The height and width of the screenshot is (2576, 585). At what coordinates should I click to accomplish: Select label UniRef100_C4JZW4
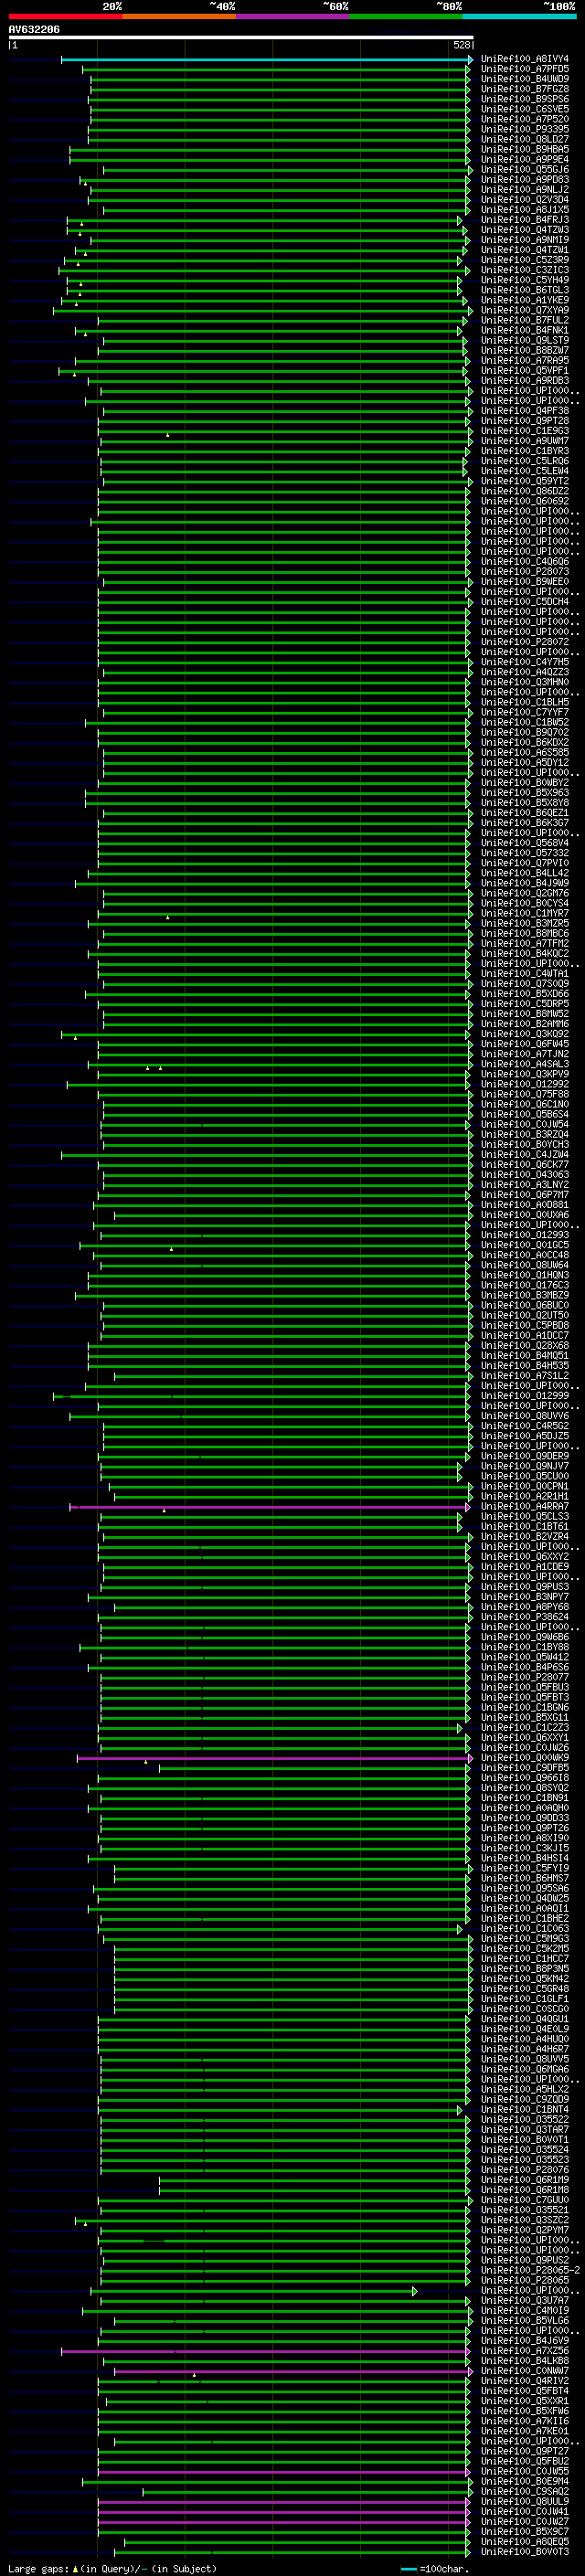click(525, 1154)
